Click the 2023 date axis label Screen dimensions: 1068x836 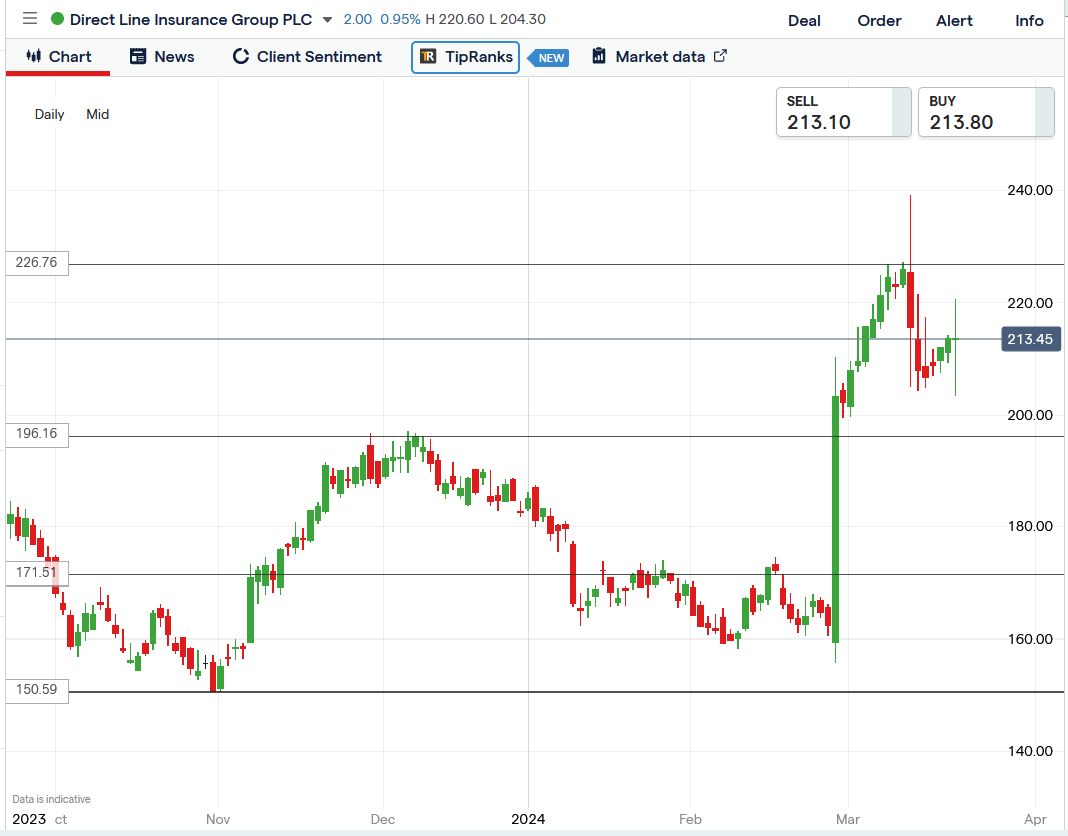point(29,819)
